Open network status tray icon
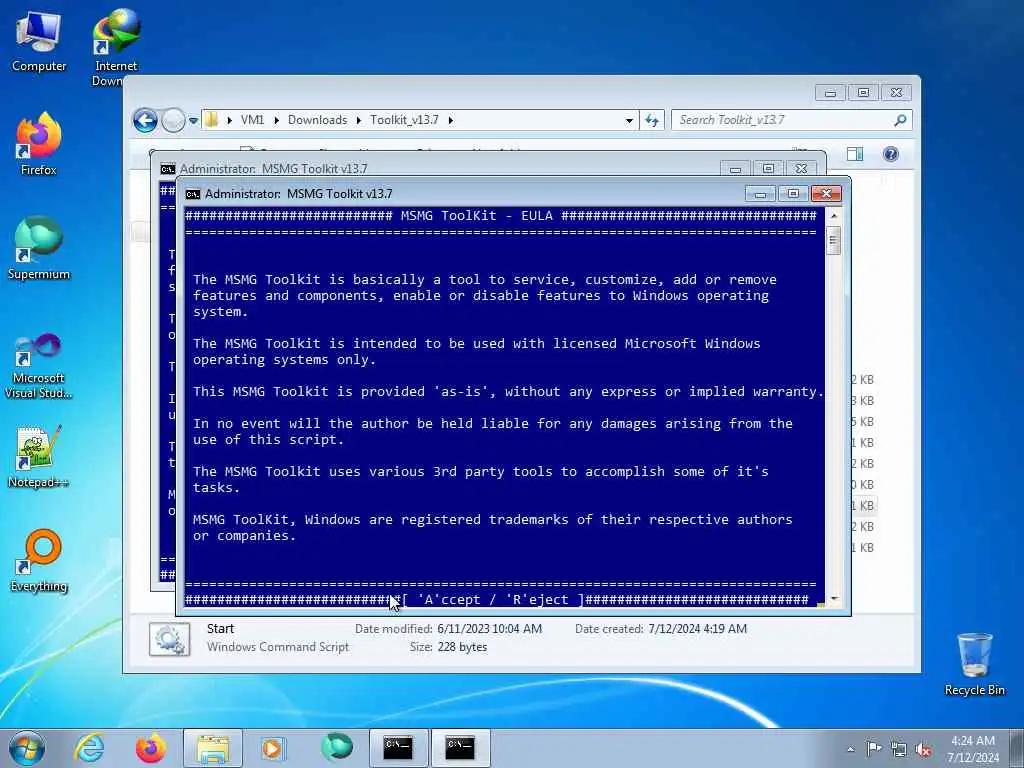The image size is (1024, 768). pyautogui.click(x=899, y=749)
